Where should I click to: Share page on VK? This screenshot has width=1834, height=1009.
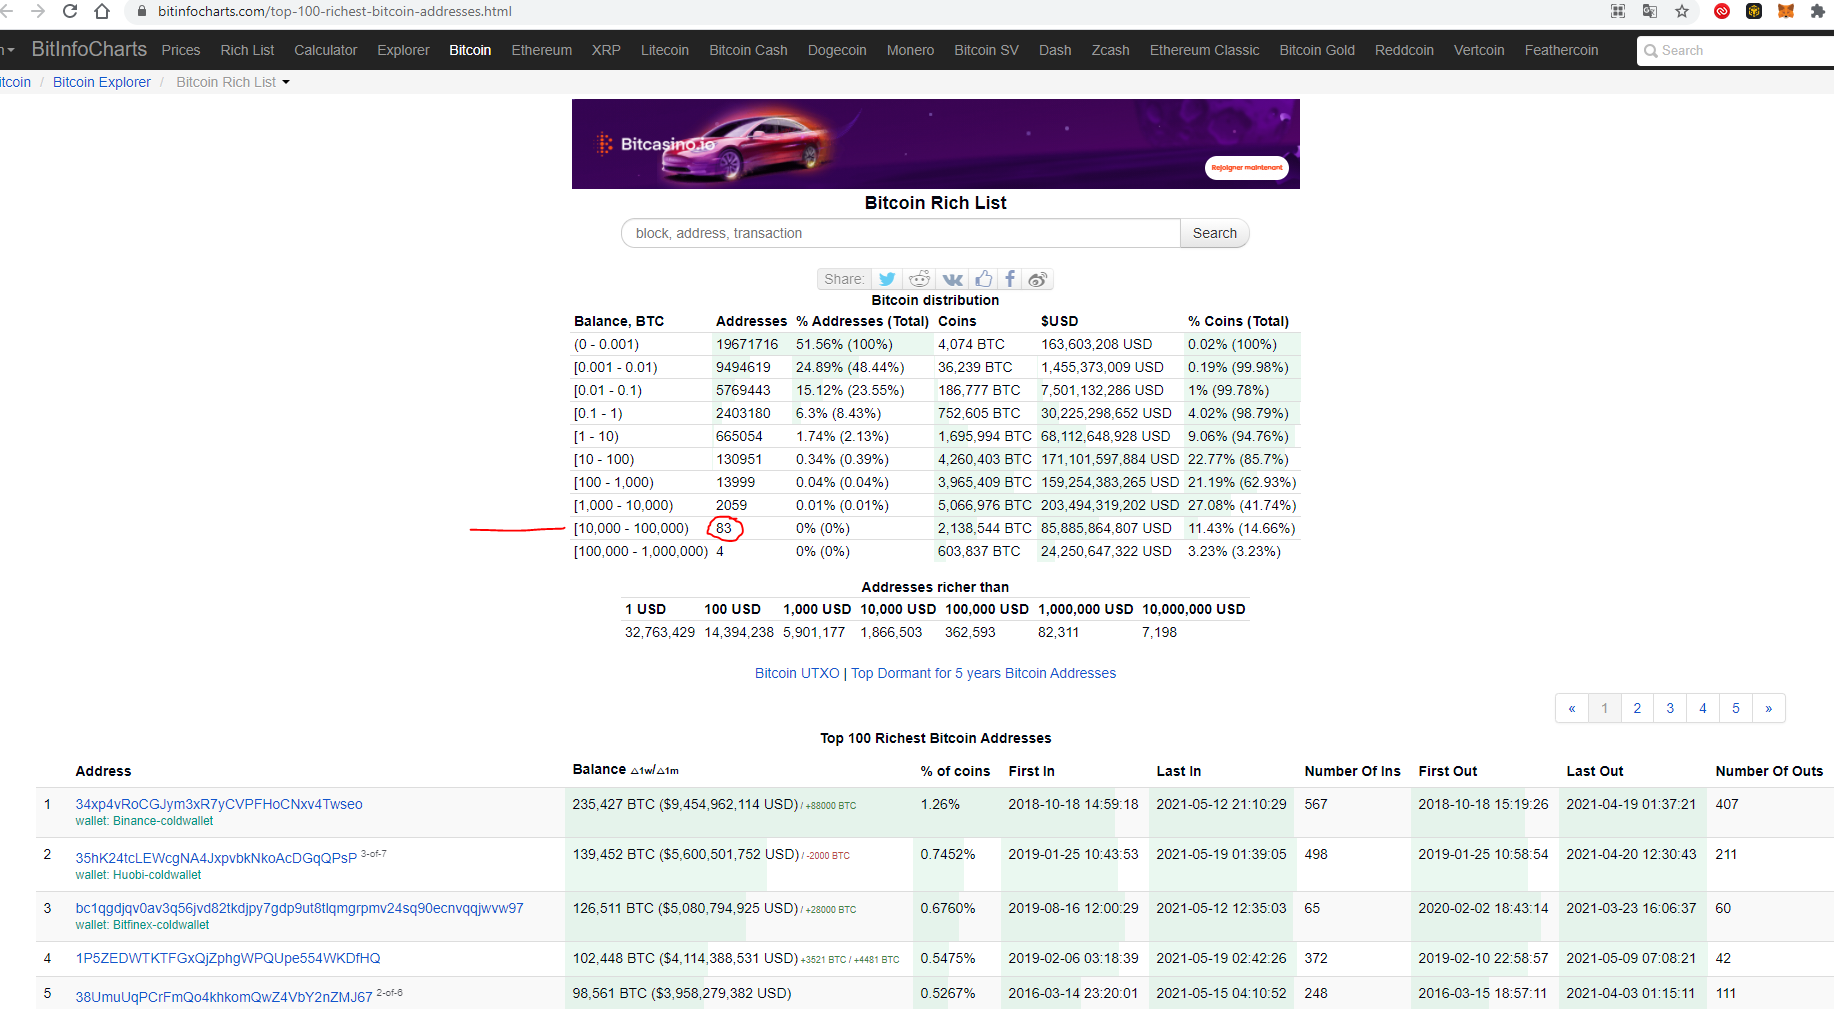[952, 279]
